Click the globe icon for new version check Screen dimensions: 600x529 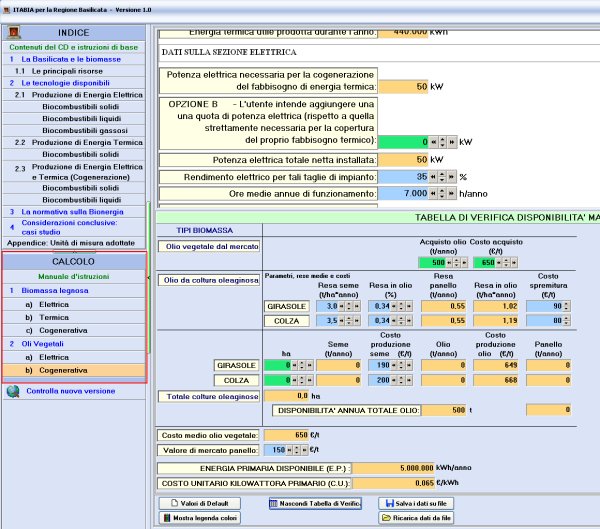pyautogui.click(x=13, y=391)
